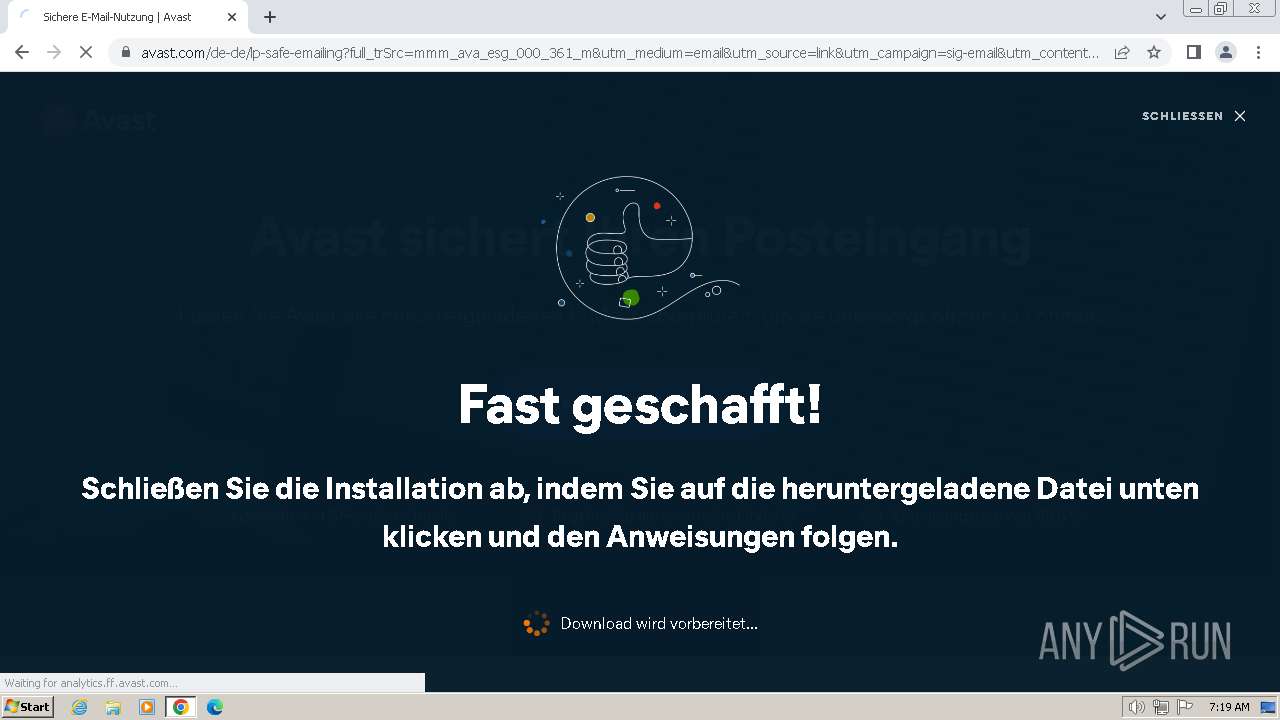
Task: Open the network tray icon
Action: click(x=1161, y=707)
